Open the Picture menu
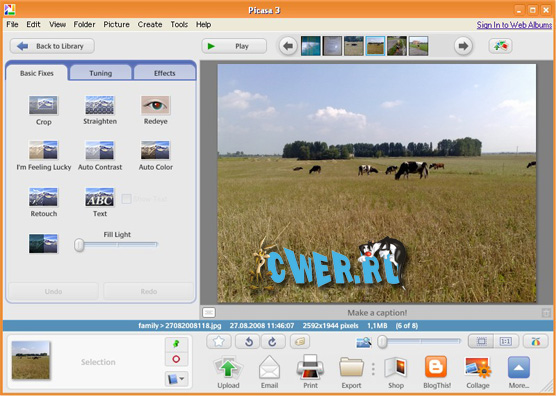The width and height of the screenshot is (556, 396). (x=116, y=24)
